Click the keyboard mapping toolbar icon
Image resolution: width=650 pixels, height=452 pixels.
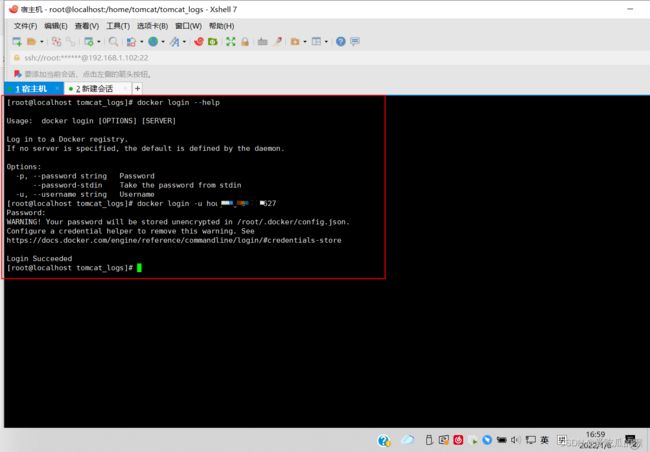point(262,41)
